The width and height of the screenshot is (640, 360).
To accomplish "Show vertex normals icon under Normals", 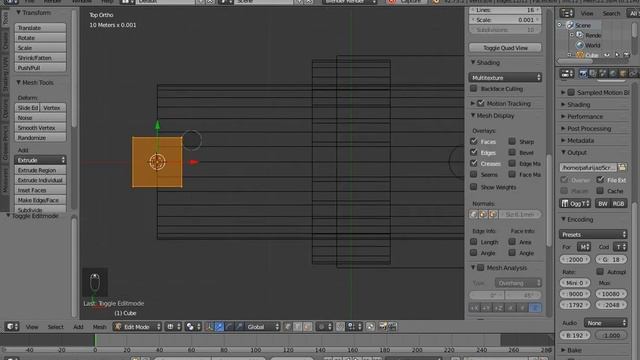I will pos(474,214).
